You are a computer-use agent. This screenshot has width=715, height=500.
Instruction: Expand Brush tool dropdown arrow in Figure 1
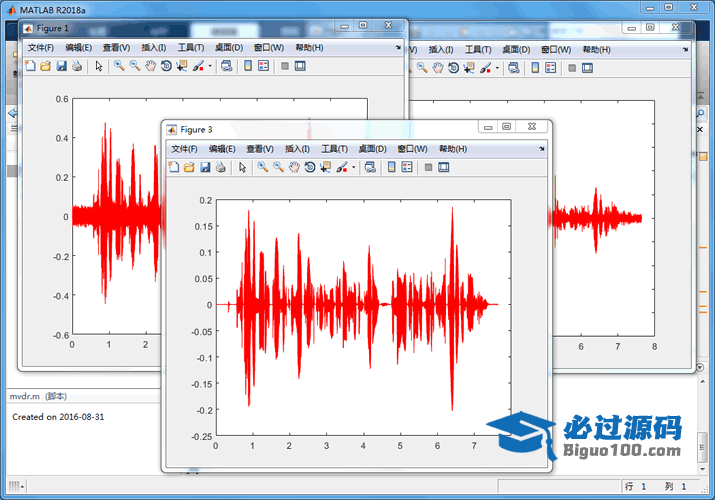pos(209,67)
